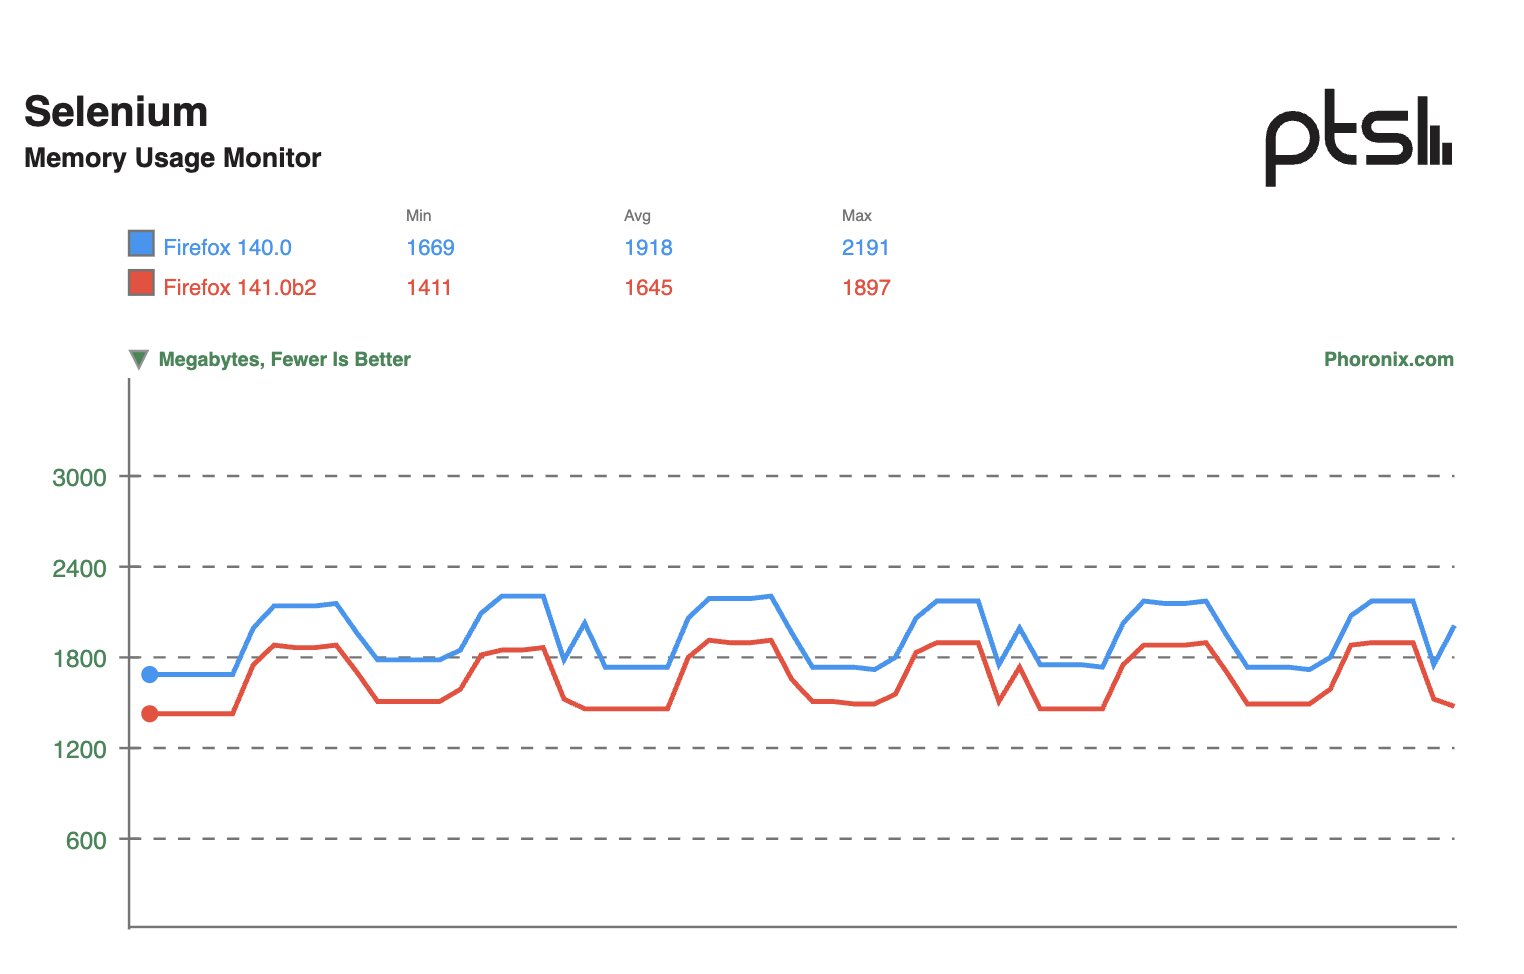Click the Memory Usage Monitor subtitle

point(172,158)
